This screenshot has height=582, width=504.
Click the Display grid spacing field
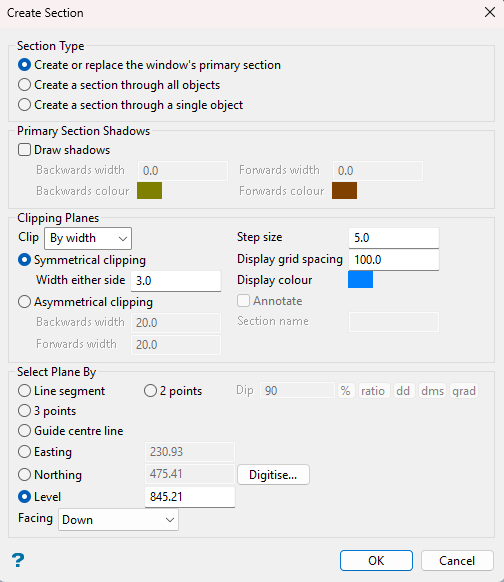click(394, 259)
